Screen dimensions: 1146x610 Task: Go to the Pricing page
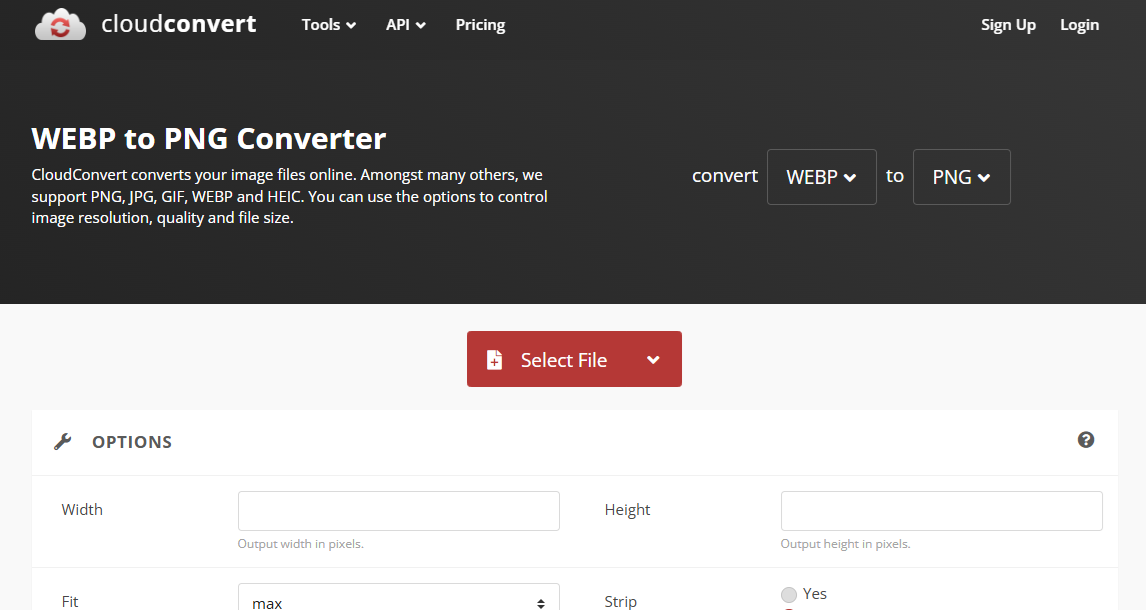point(480,25)
